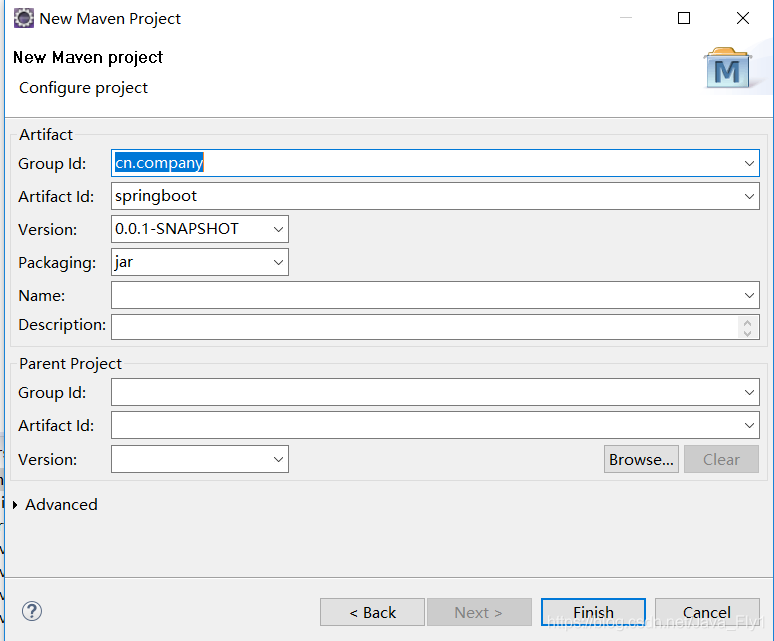
Task: Click the Next > button
Action: point(479,612)
